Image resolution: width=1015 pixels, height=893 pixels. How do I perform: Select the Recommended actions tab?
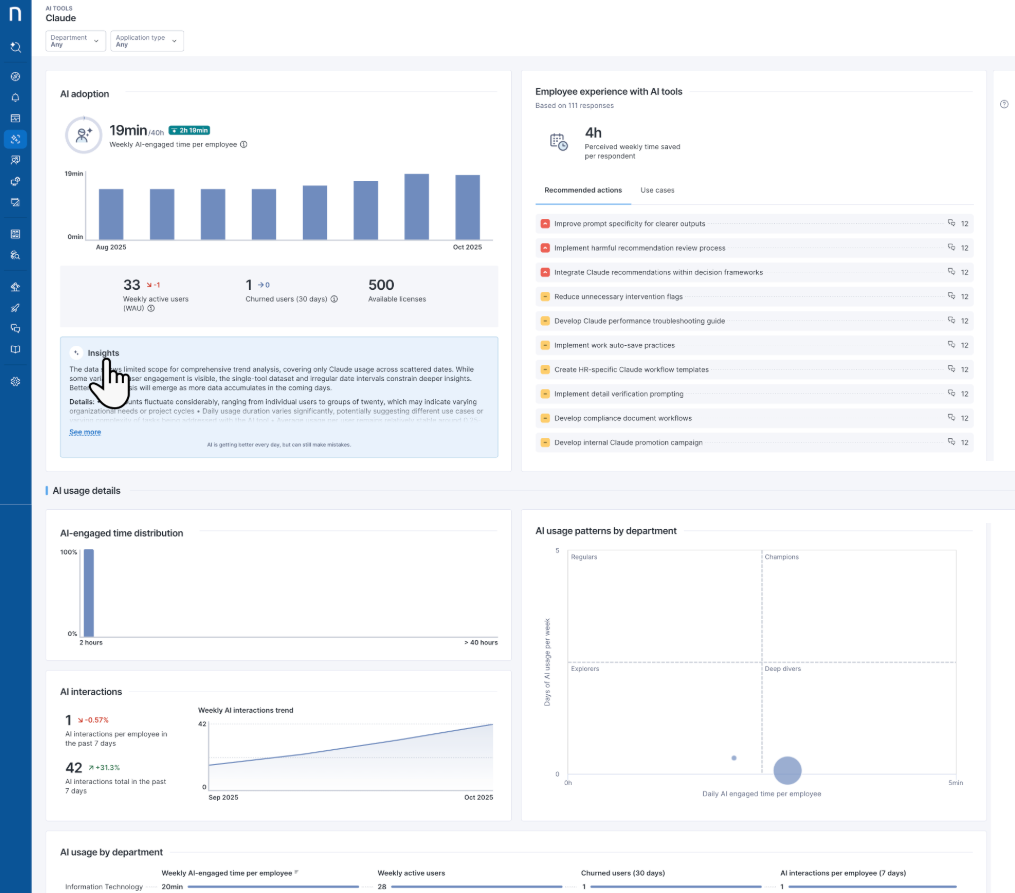583,190
